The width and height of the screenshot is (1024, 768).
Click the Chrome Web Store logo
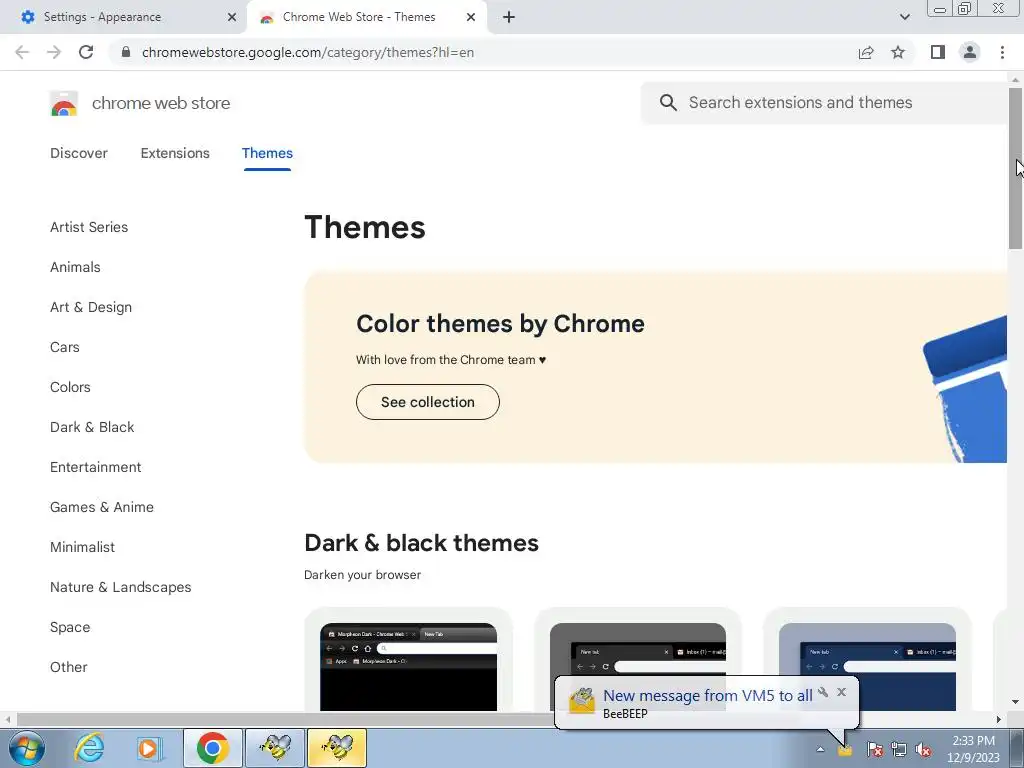64,103
